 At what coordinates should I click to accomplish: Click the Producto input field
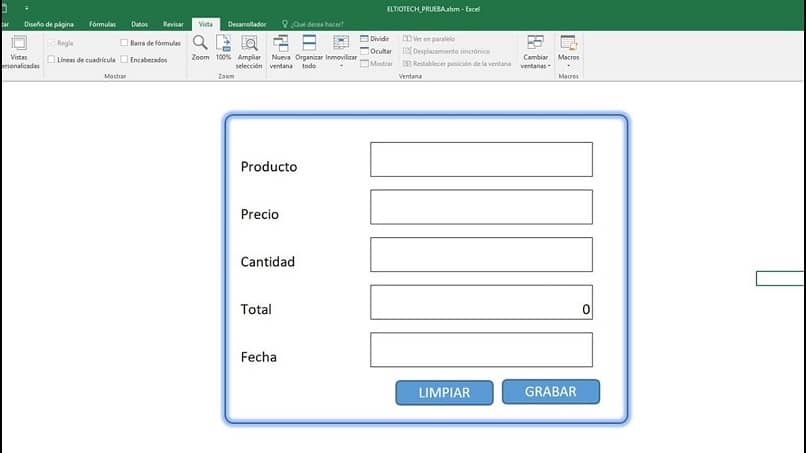point(481,159)
